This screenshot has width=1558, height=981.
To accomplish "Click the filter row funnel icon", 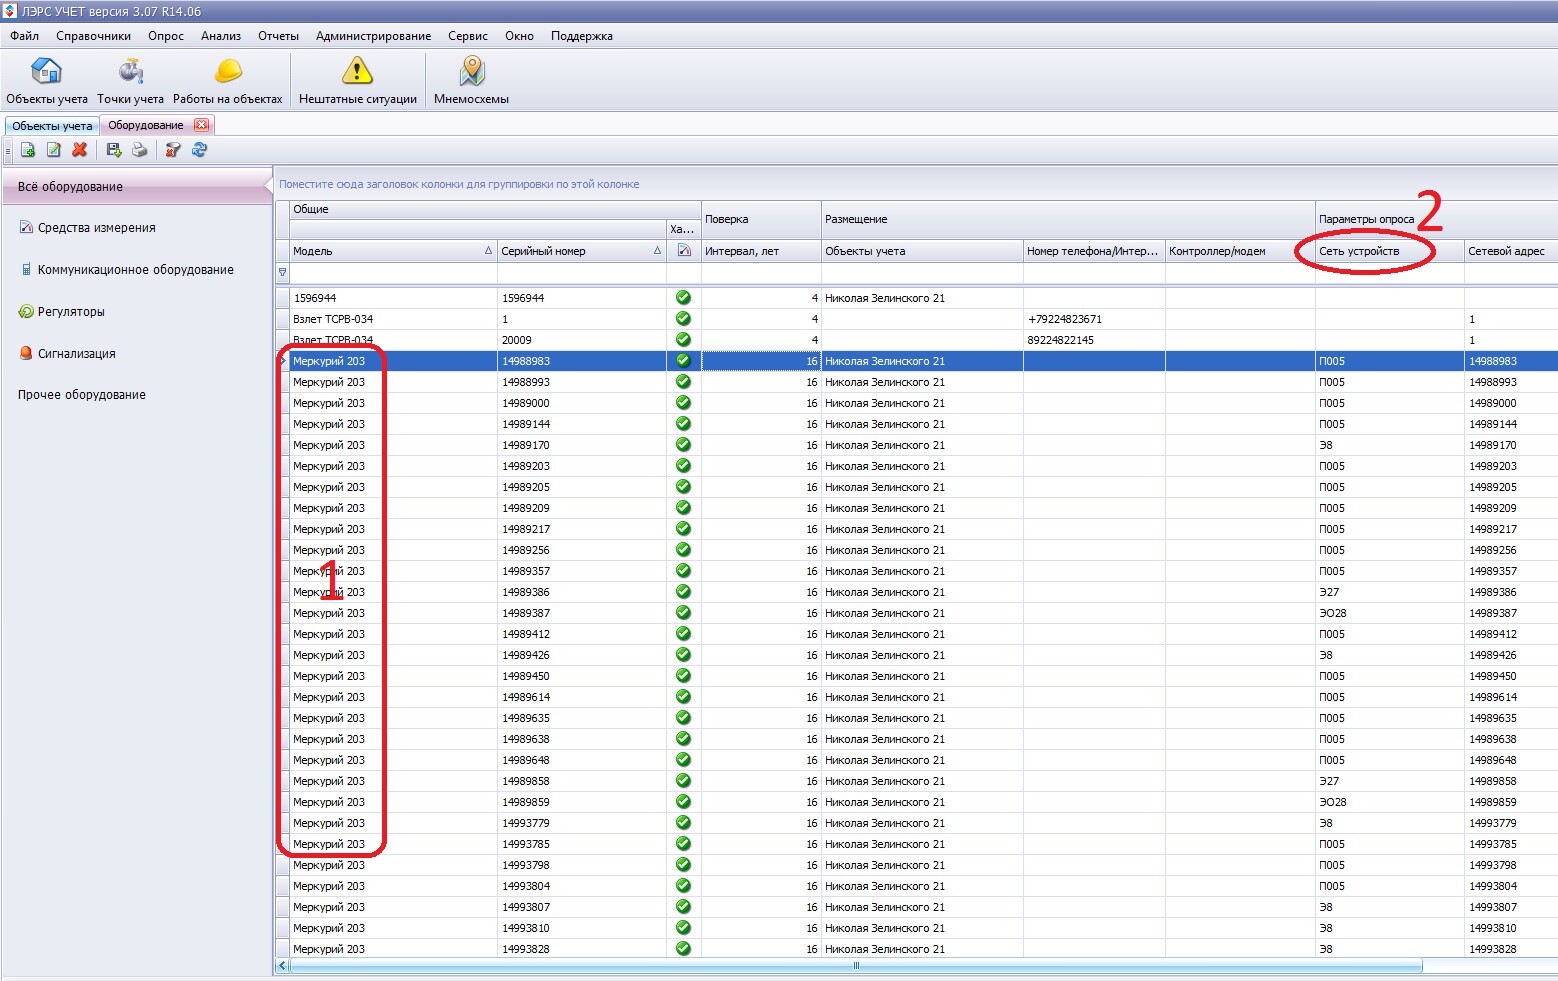I will [x=282, y=272].
